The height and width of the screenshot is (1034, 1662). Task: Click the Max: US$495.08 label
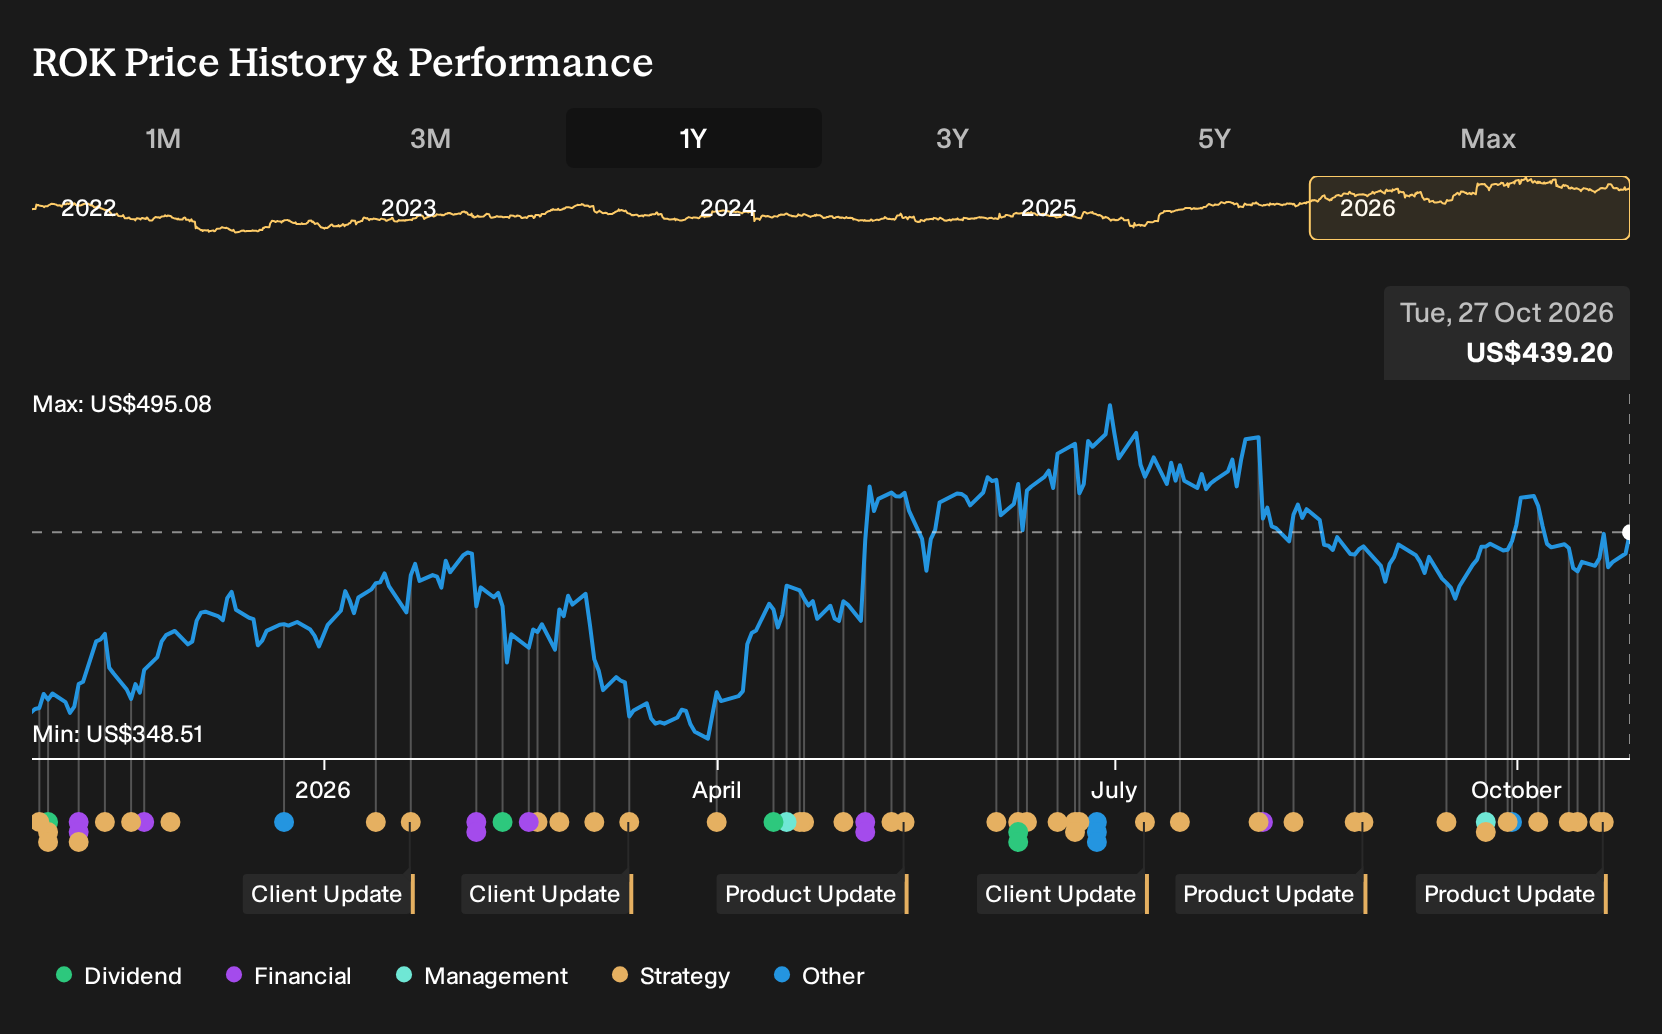(x=122, y=404)
